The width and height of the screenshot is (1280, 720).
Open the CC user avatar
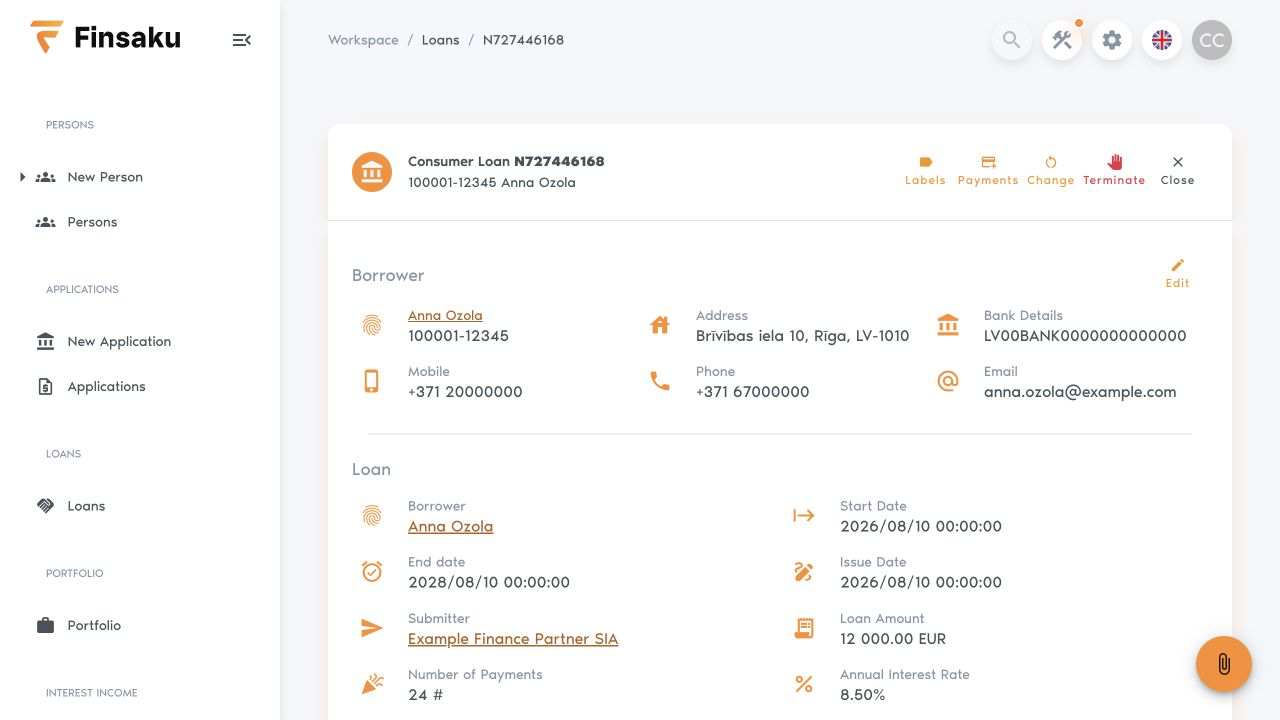[x=1212, y=40]
